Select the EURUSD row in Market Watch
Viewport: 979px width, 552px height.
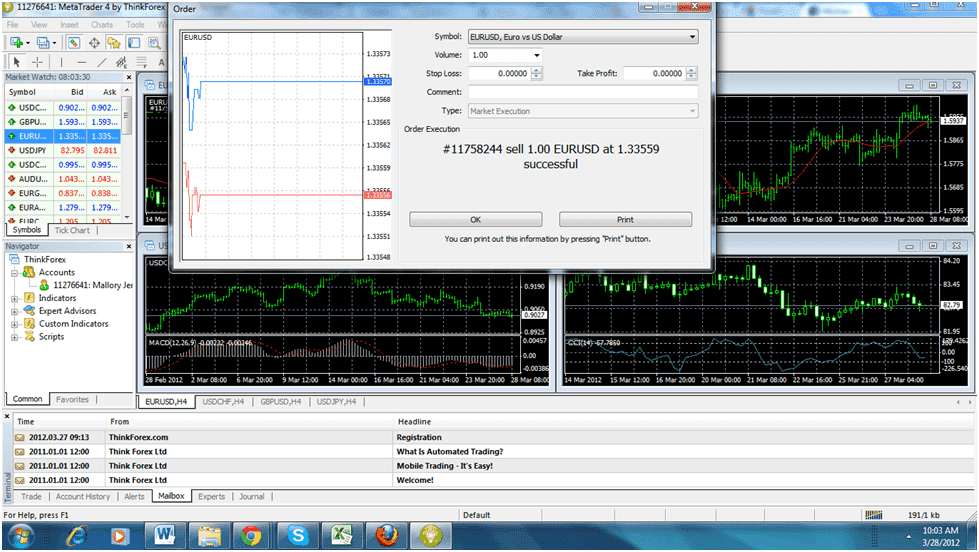63,136
